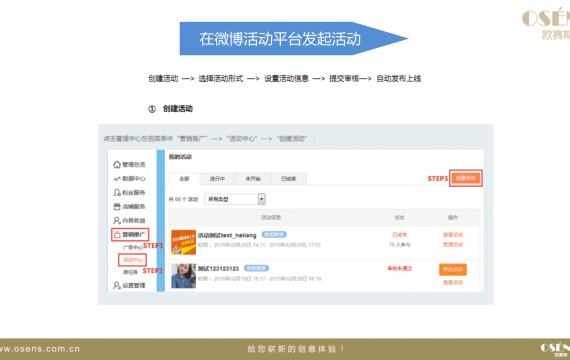Click the 16 人参与 text
The width and height of the screenshot is (570, 360).
click(400, 245)
